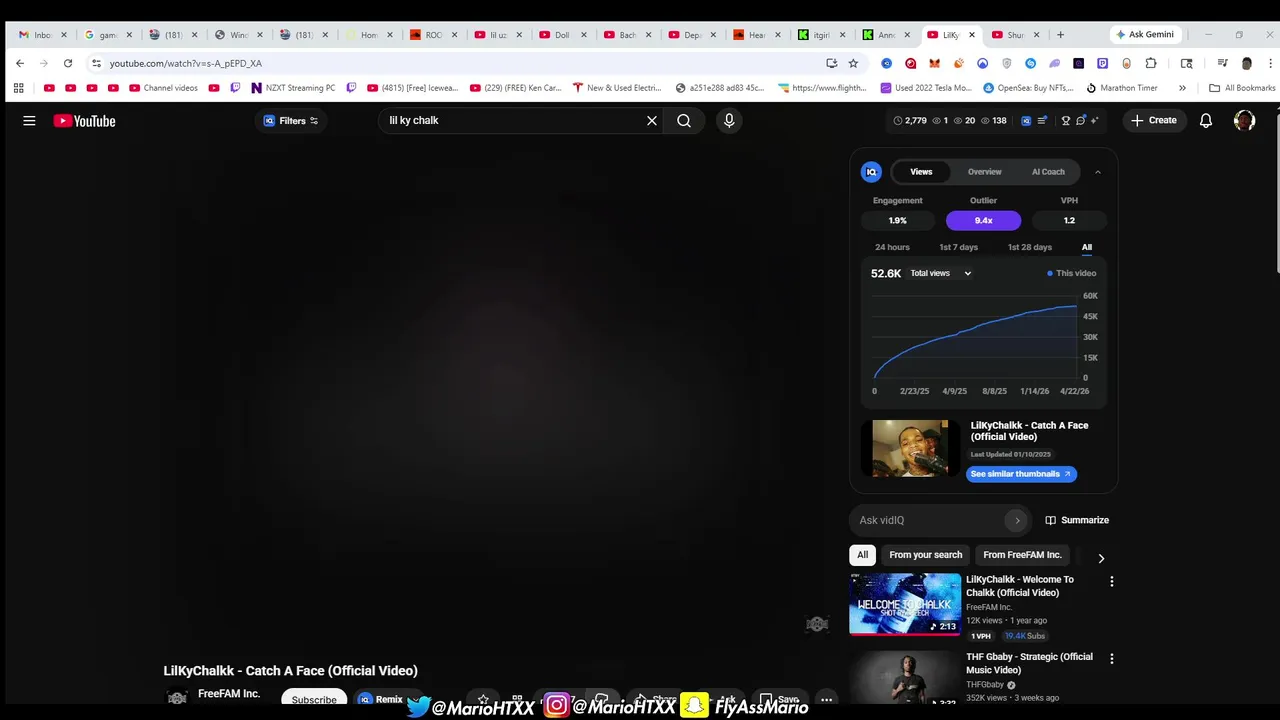This screenshot has width=1280, height=720.
Task: Open site information icon in address bar
Action: [96, 63]
